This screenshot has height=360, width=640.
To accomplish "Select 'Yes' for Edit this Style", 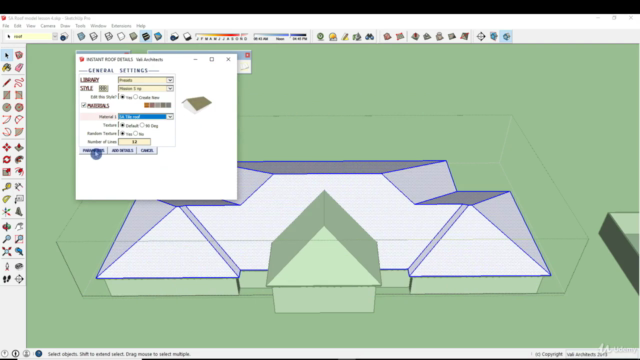I will point(122,97).
